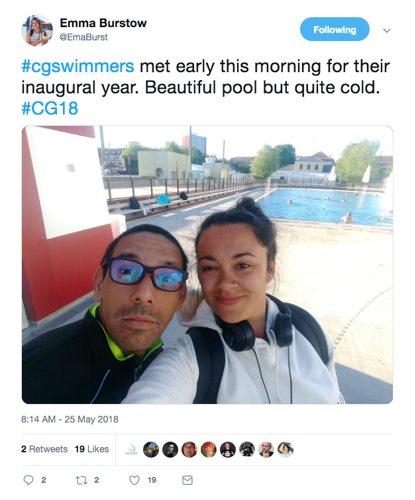Click the heart like icon
Image resolution: width=415 pixels, height=500 pixels.
click(x=134, y=480)
